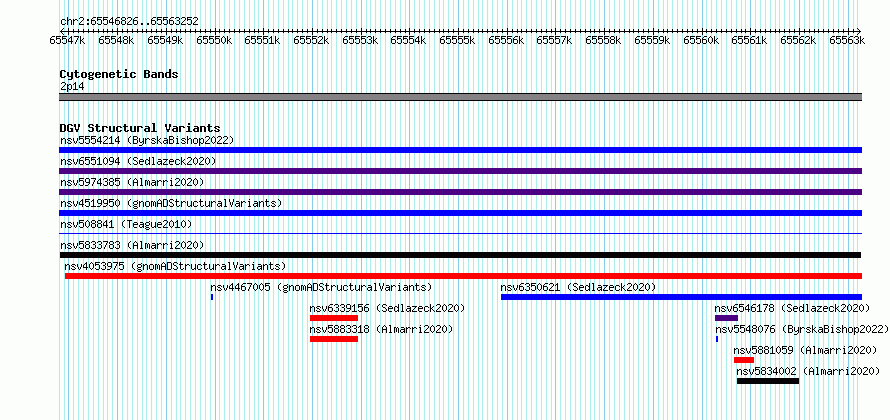
Task: Select the blue nsv6350621 variant bar
Action: [681, 297]
